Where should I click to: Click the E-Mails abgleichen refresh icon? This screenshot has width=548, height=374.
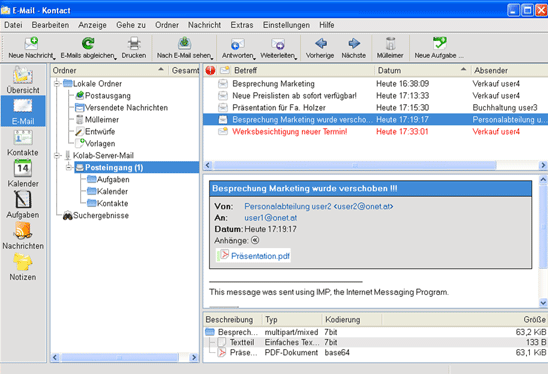pos(88,43)
